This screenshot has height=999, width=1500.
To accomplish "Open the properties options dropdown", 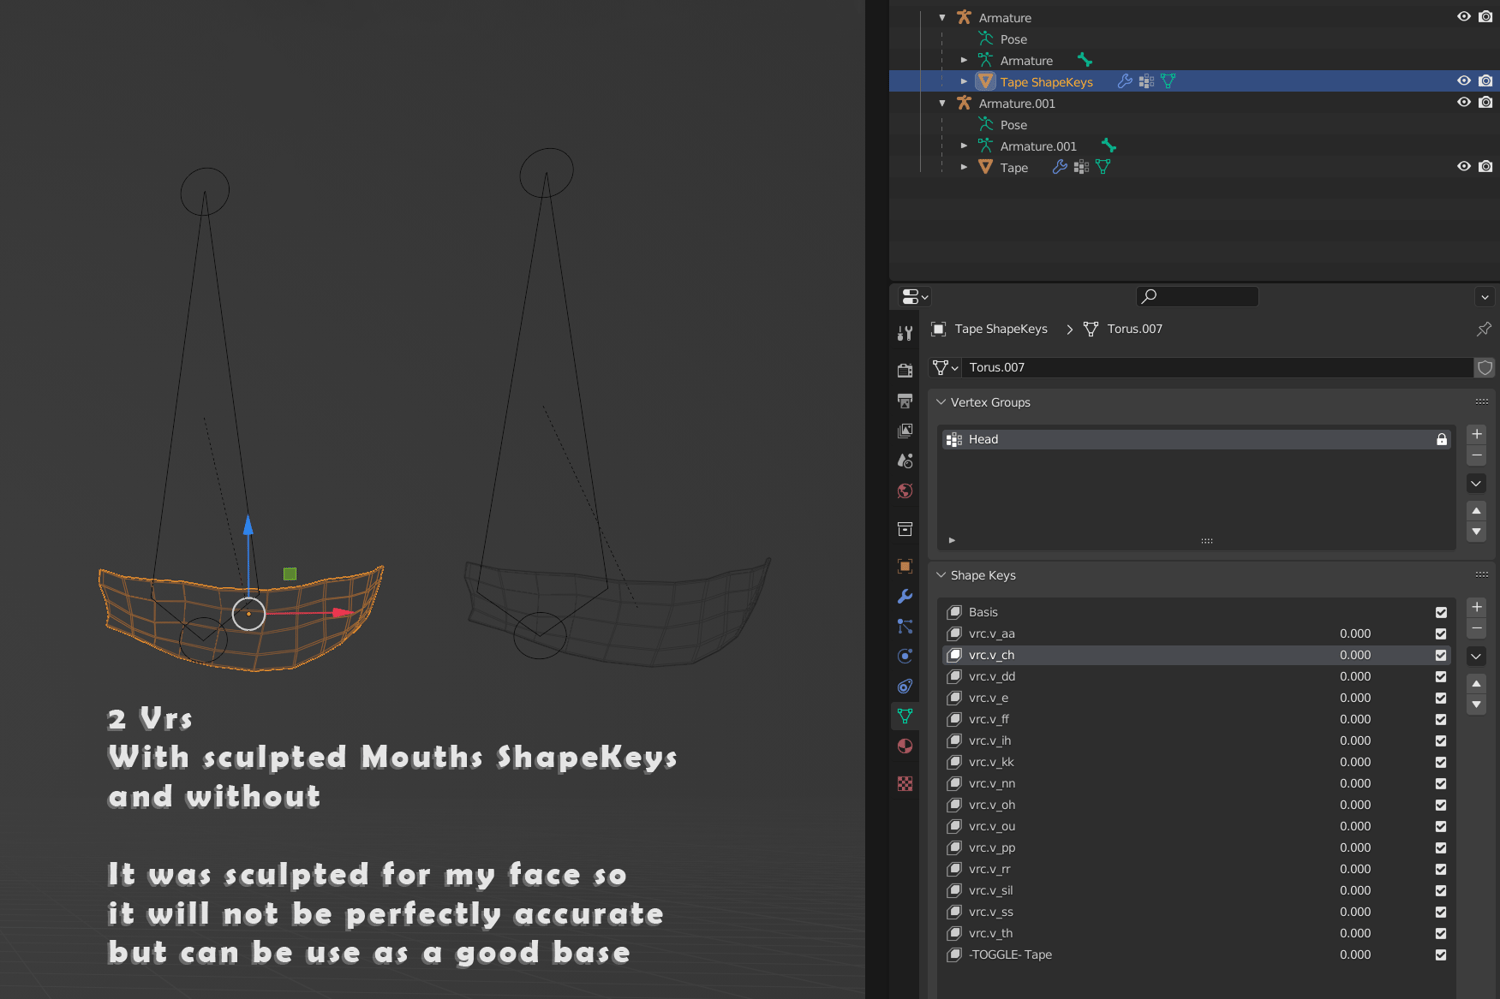I will coord(1485,297).
